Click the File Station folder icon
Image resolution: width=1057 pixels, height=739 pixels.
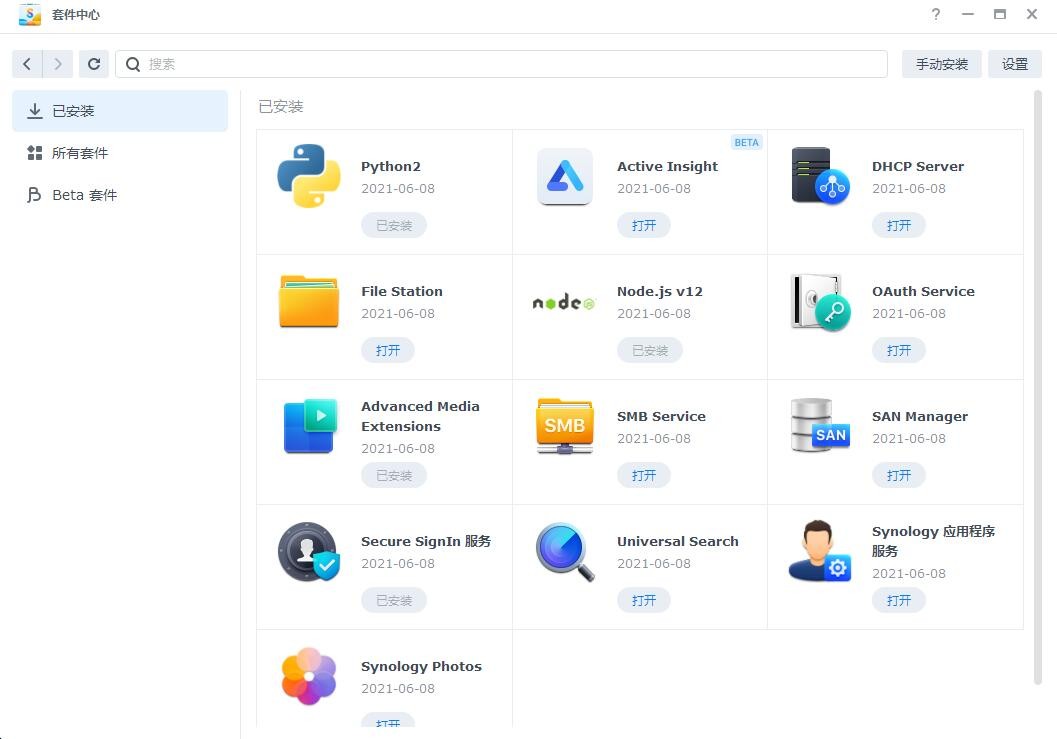308,301
